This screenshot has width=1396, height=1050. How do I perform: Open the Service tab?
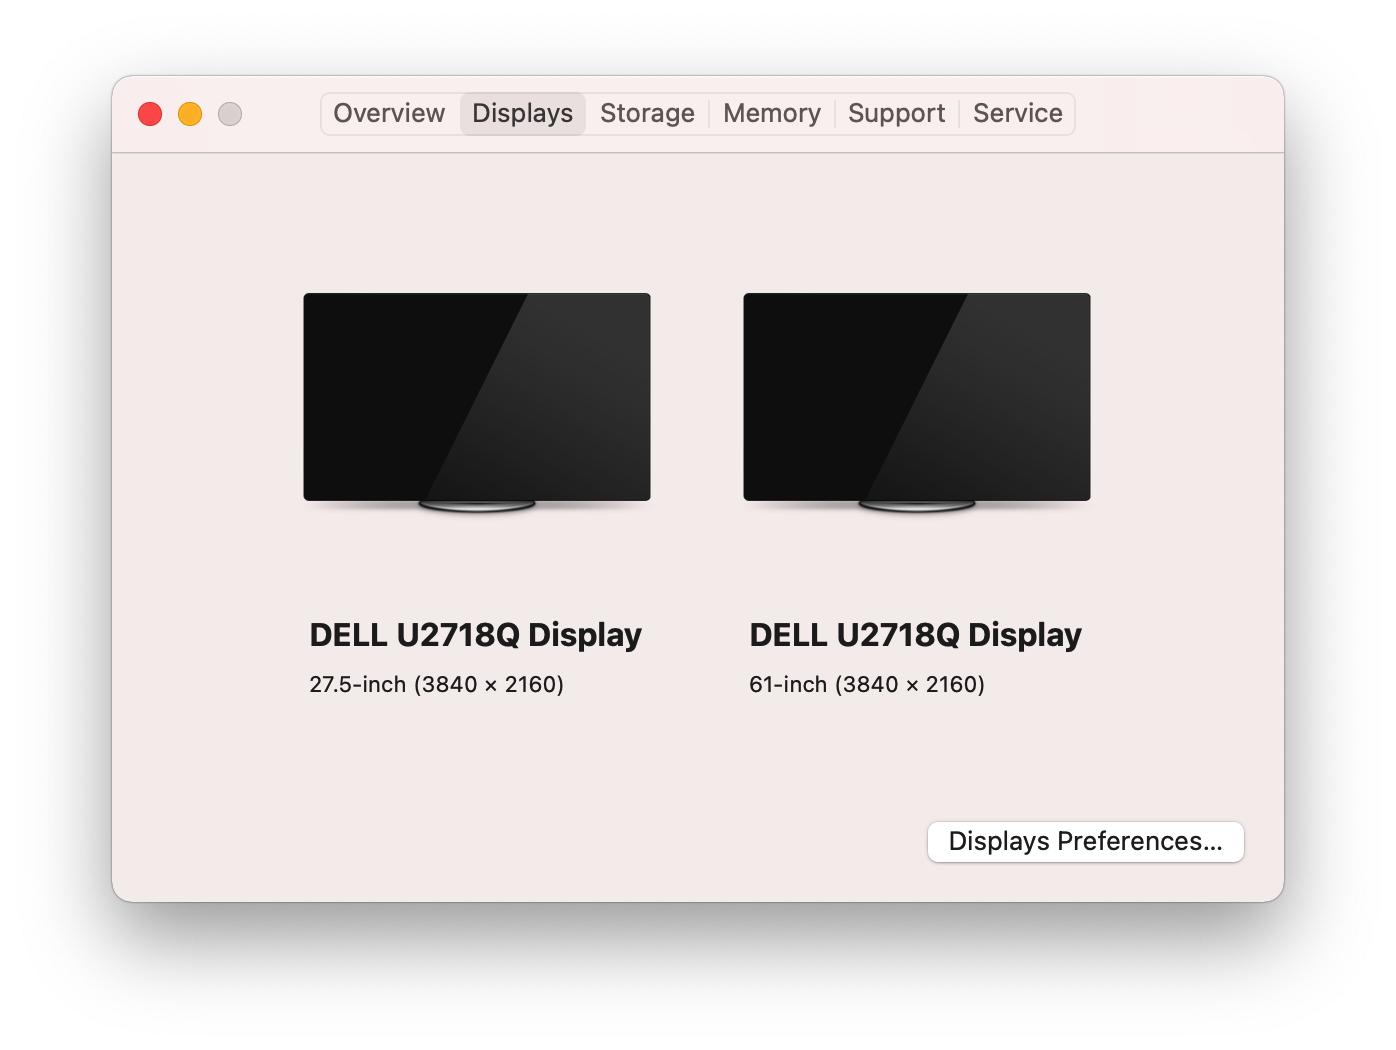(x=1018, y=114)
